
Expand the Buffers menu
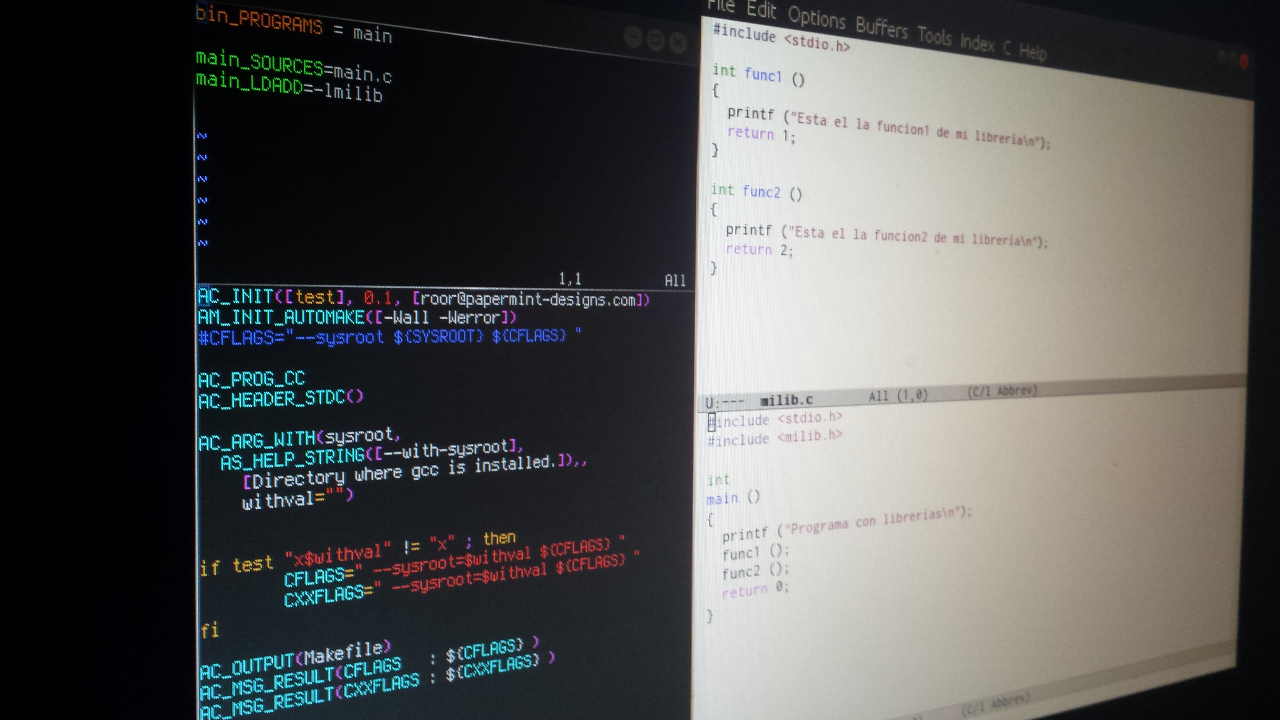[881, 27]
